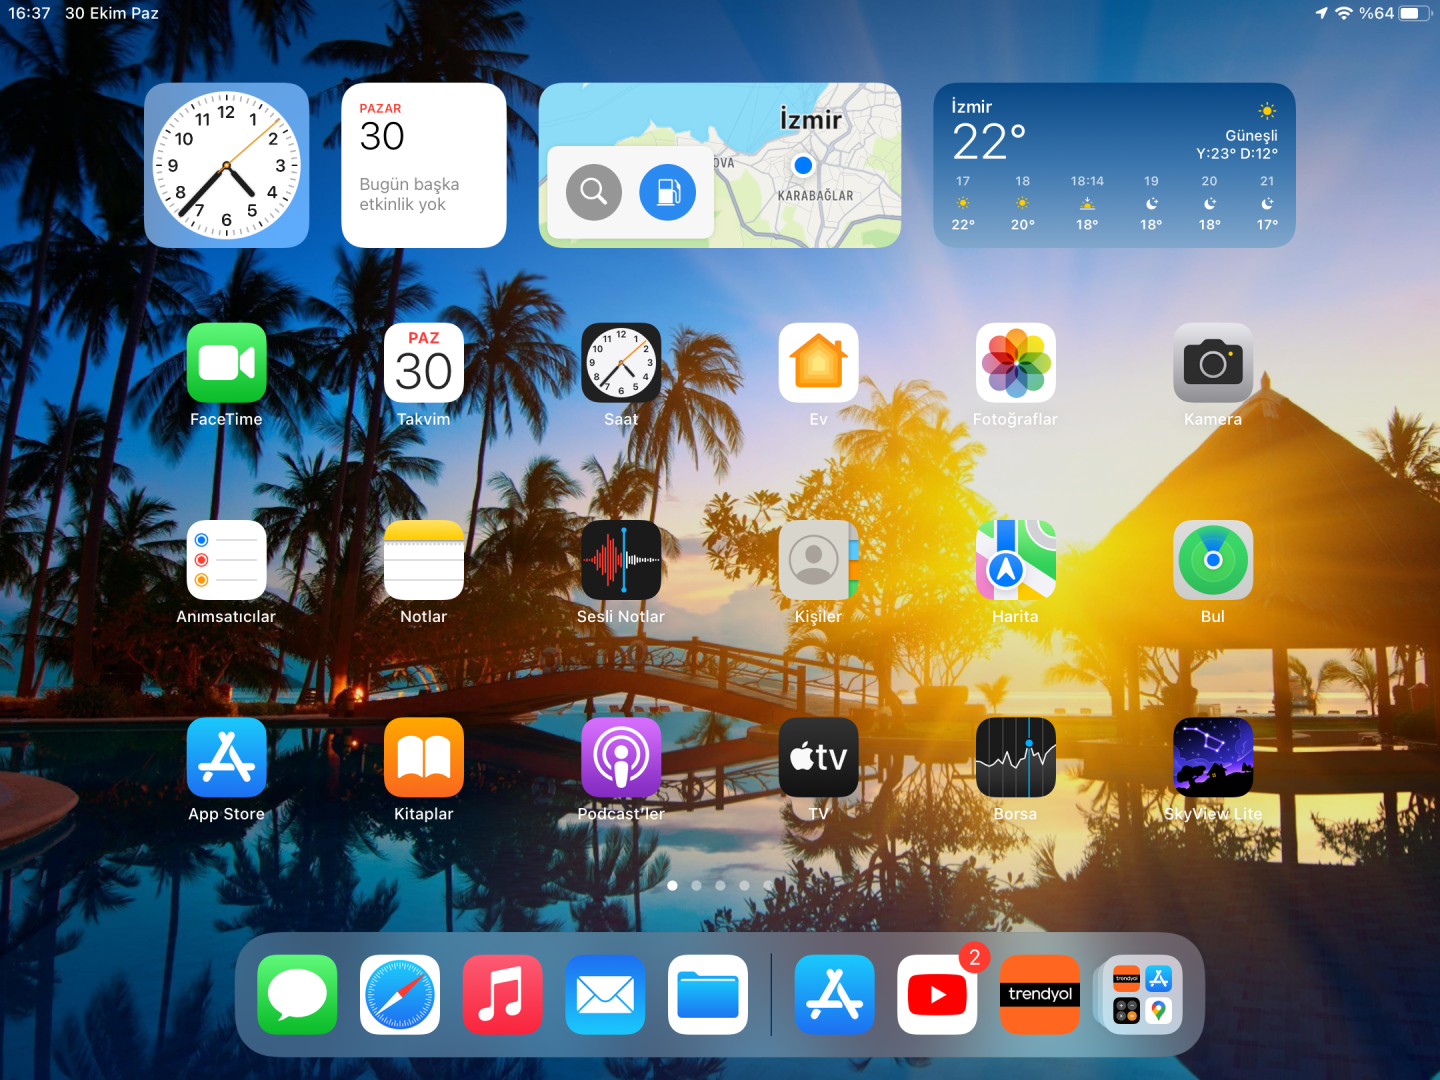Image resolution: width=1440 pixels, height=1080 pixels.
Task: Launch the Podcast'ler app
Action: (x=621, y=757)
